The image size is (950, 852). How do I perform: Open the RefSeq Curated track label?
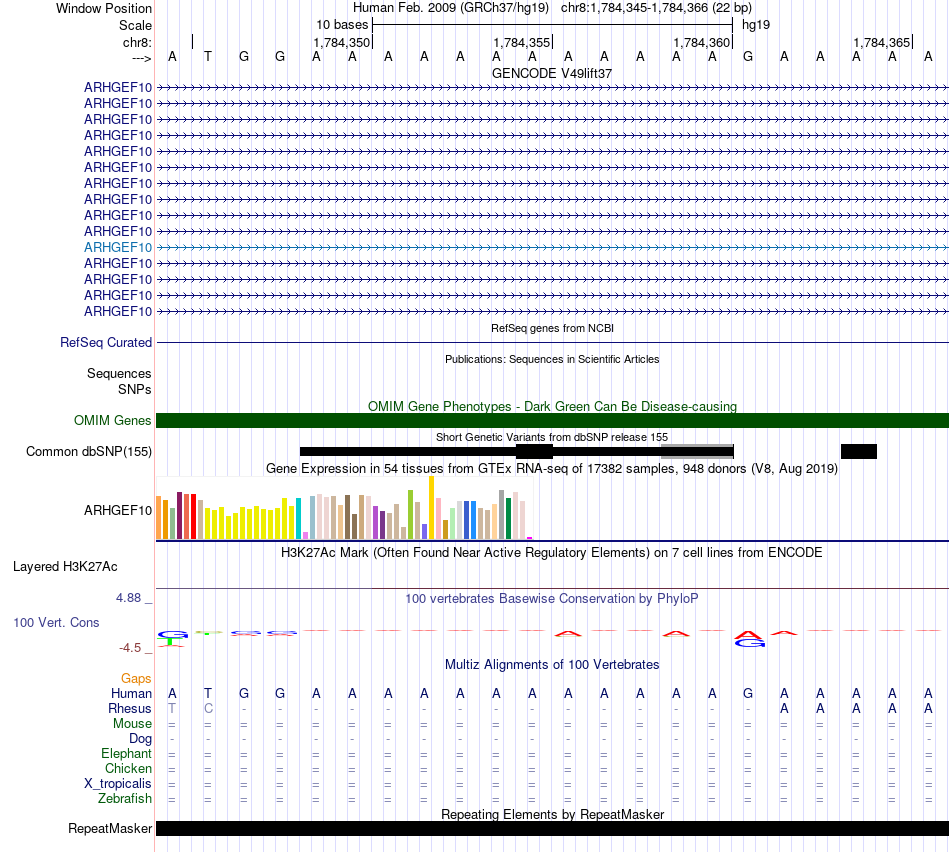point(106,342)
